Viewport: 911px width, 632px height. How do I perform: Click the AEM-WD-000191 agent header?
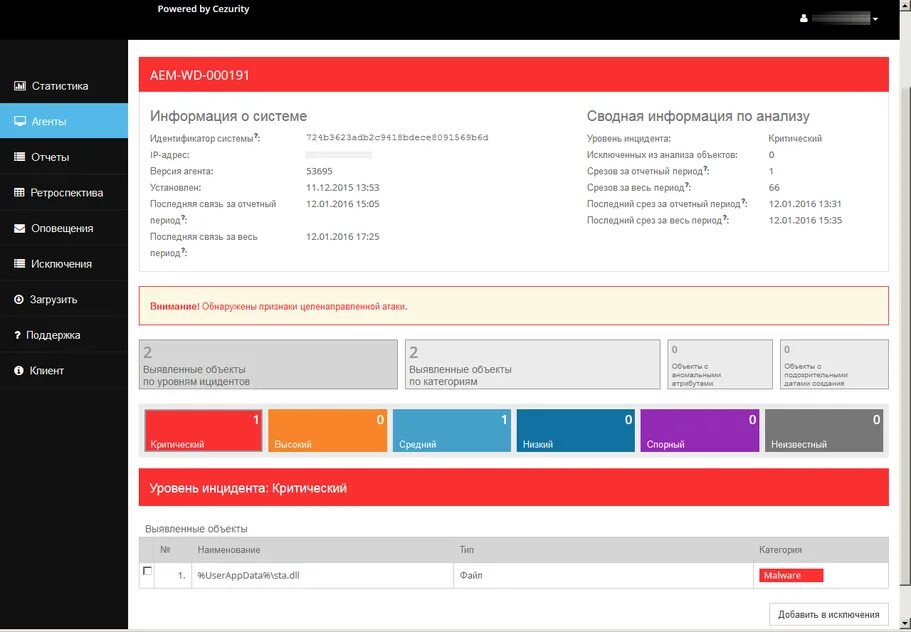coord(514,75)
